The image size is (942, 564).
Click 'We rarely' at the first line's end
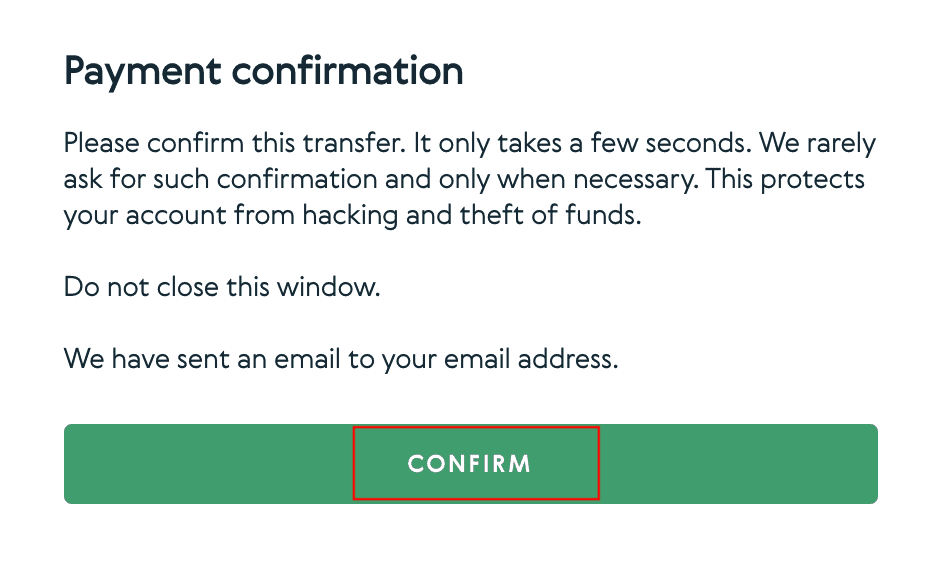(x=817, y=144)
